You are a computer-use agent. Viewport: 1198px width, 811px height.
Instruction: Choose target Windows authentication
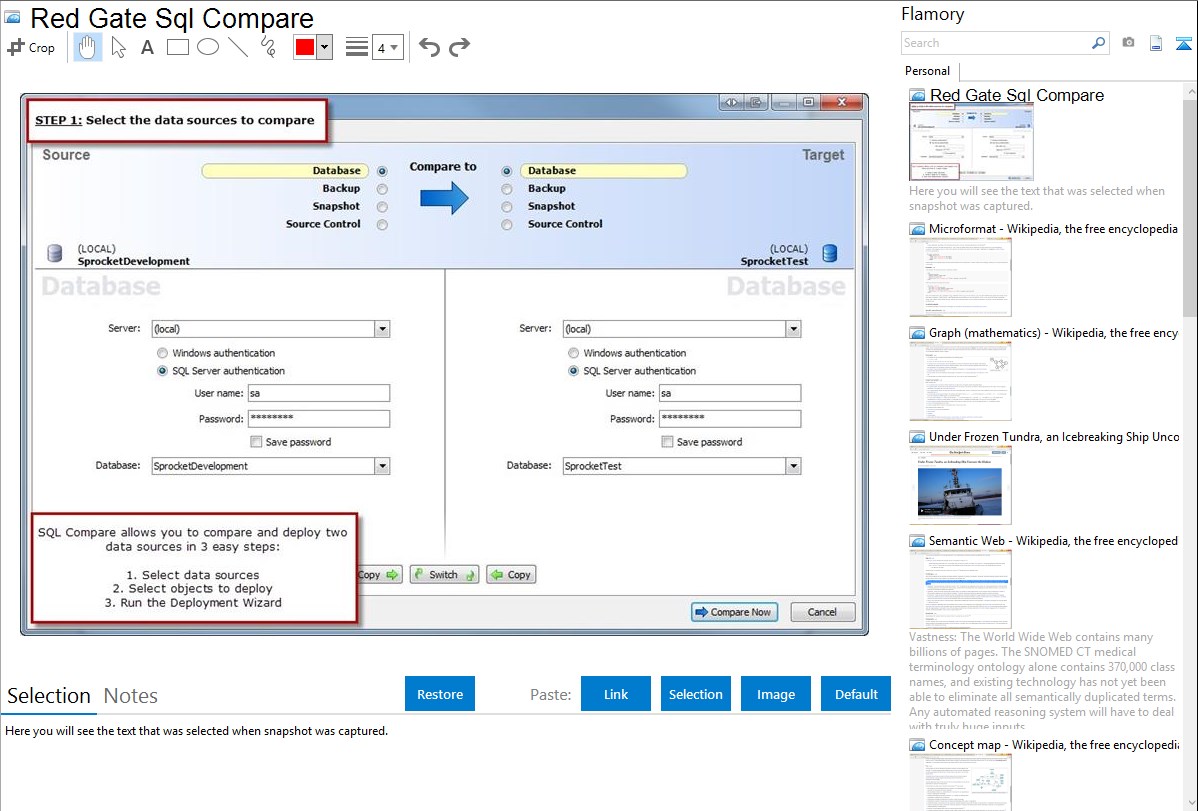coord(573,353)
